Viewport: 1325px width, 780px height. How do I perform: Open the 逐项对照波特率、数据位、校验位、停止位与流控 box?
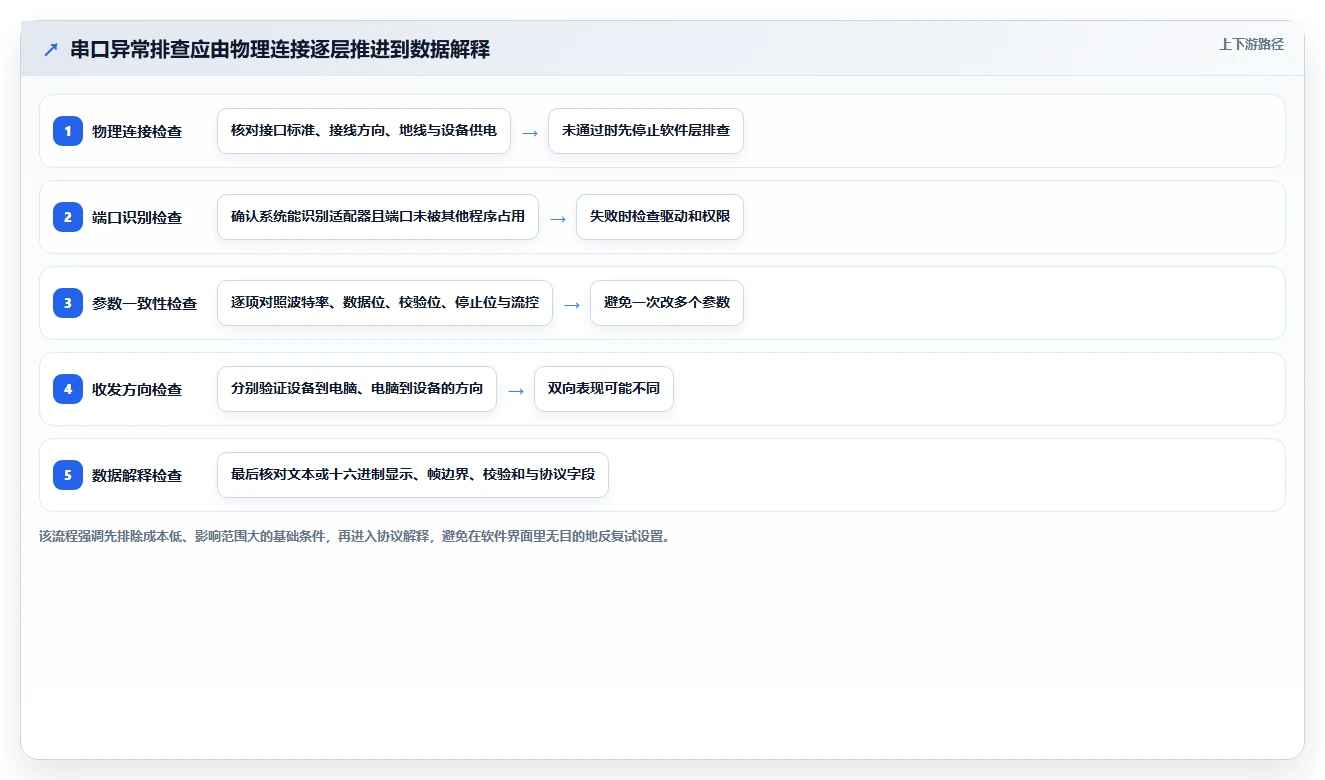(385, 303)
